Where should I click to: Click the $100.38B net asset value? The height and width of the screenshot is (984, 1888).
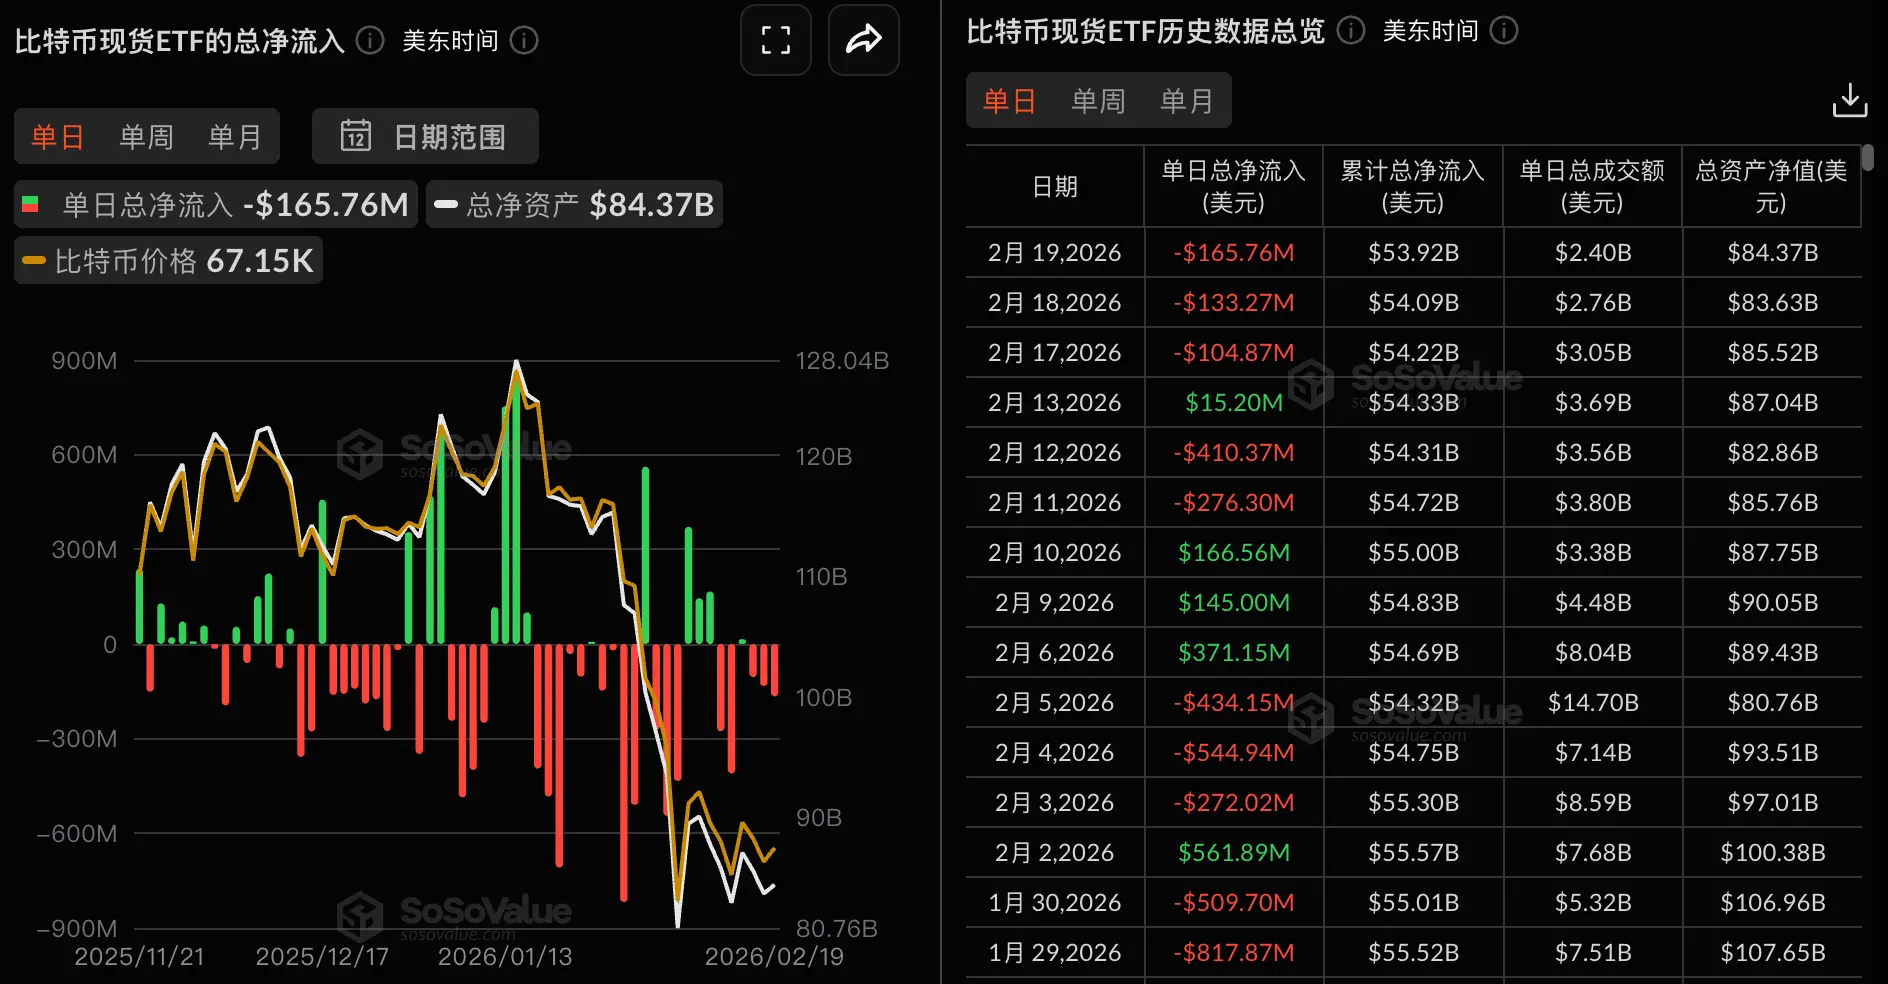(1773, 852)
